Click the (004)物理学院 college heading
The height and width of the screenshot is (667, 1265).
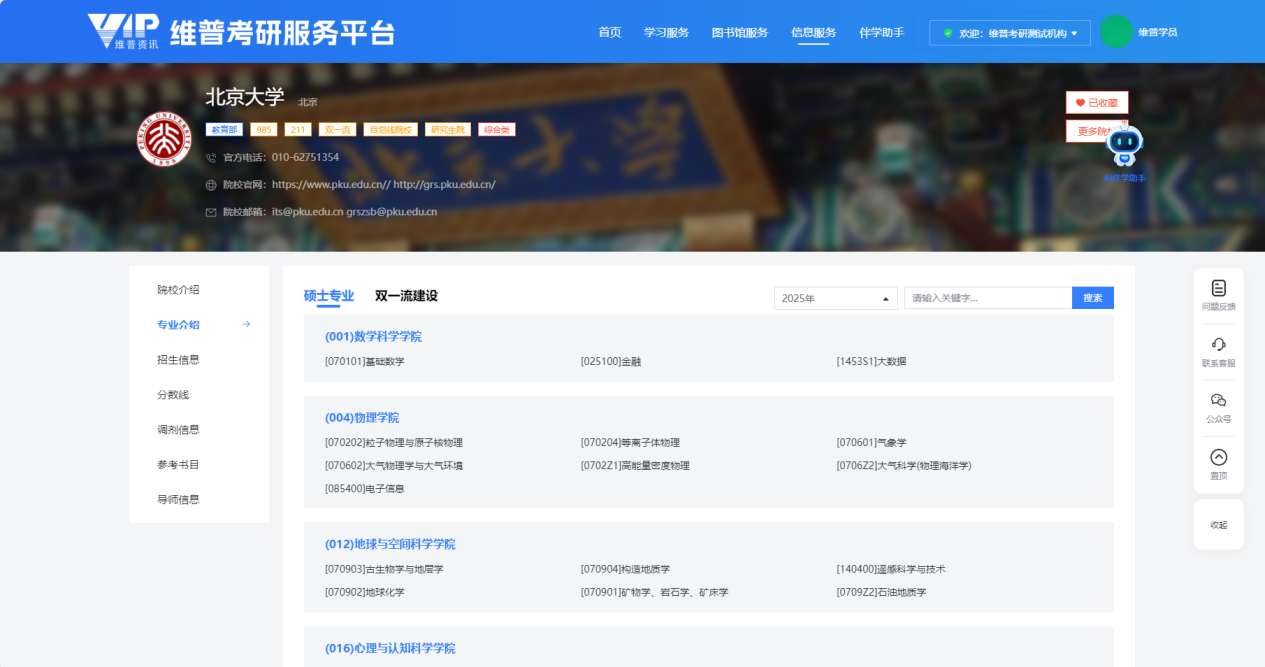point(362,418)
